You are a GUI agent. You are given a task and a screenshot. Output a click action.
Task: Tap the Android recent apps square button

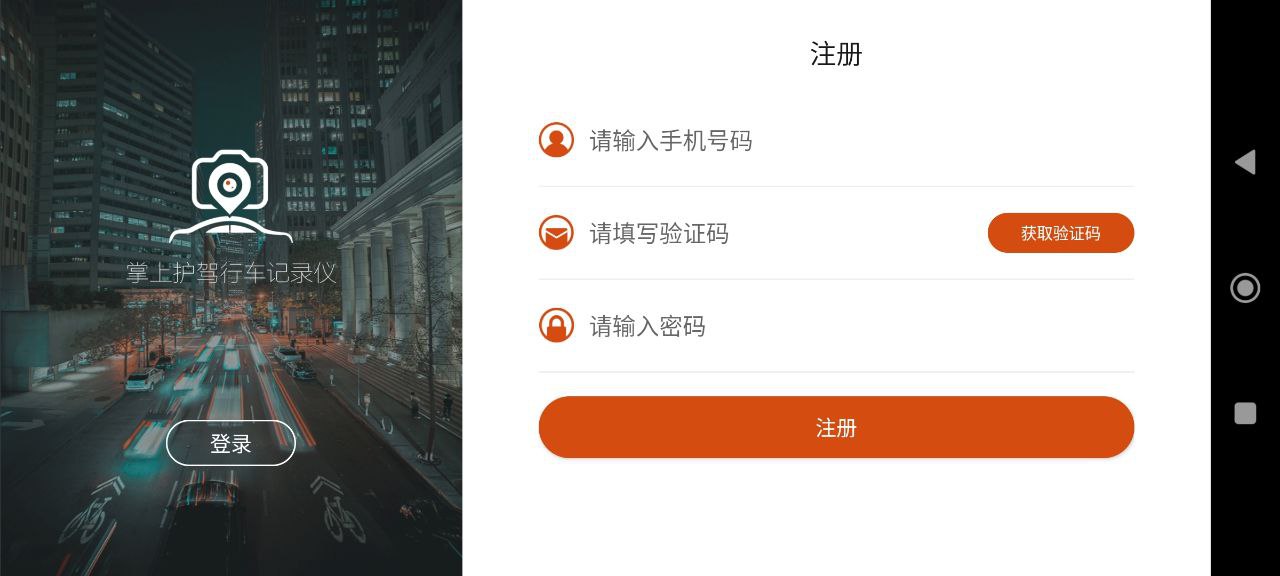[x=1245, y=413]
